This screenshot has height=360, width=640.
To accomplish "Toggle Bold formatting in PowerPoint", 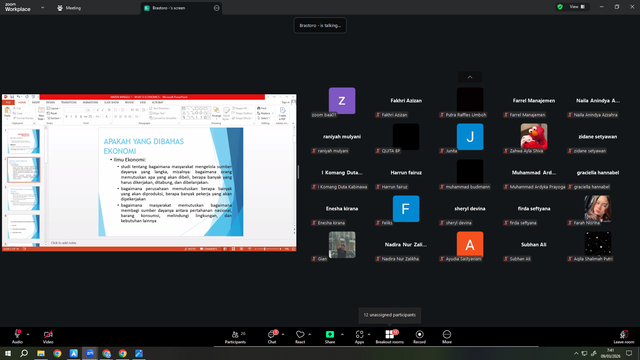I will pyautogui.click(x=67, y=117).
